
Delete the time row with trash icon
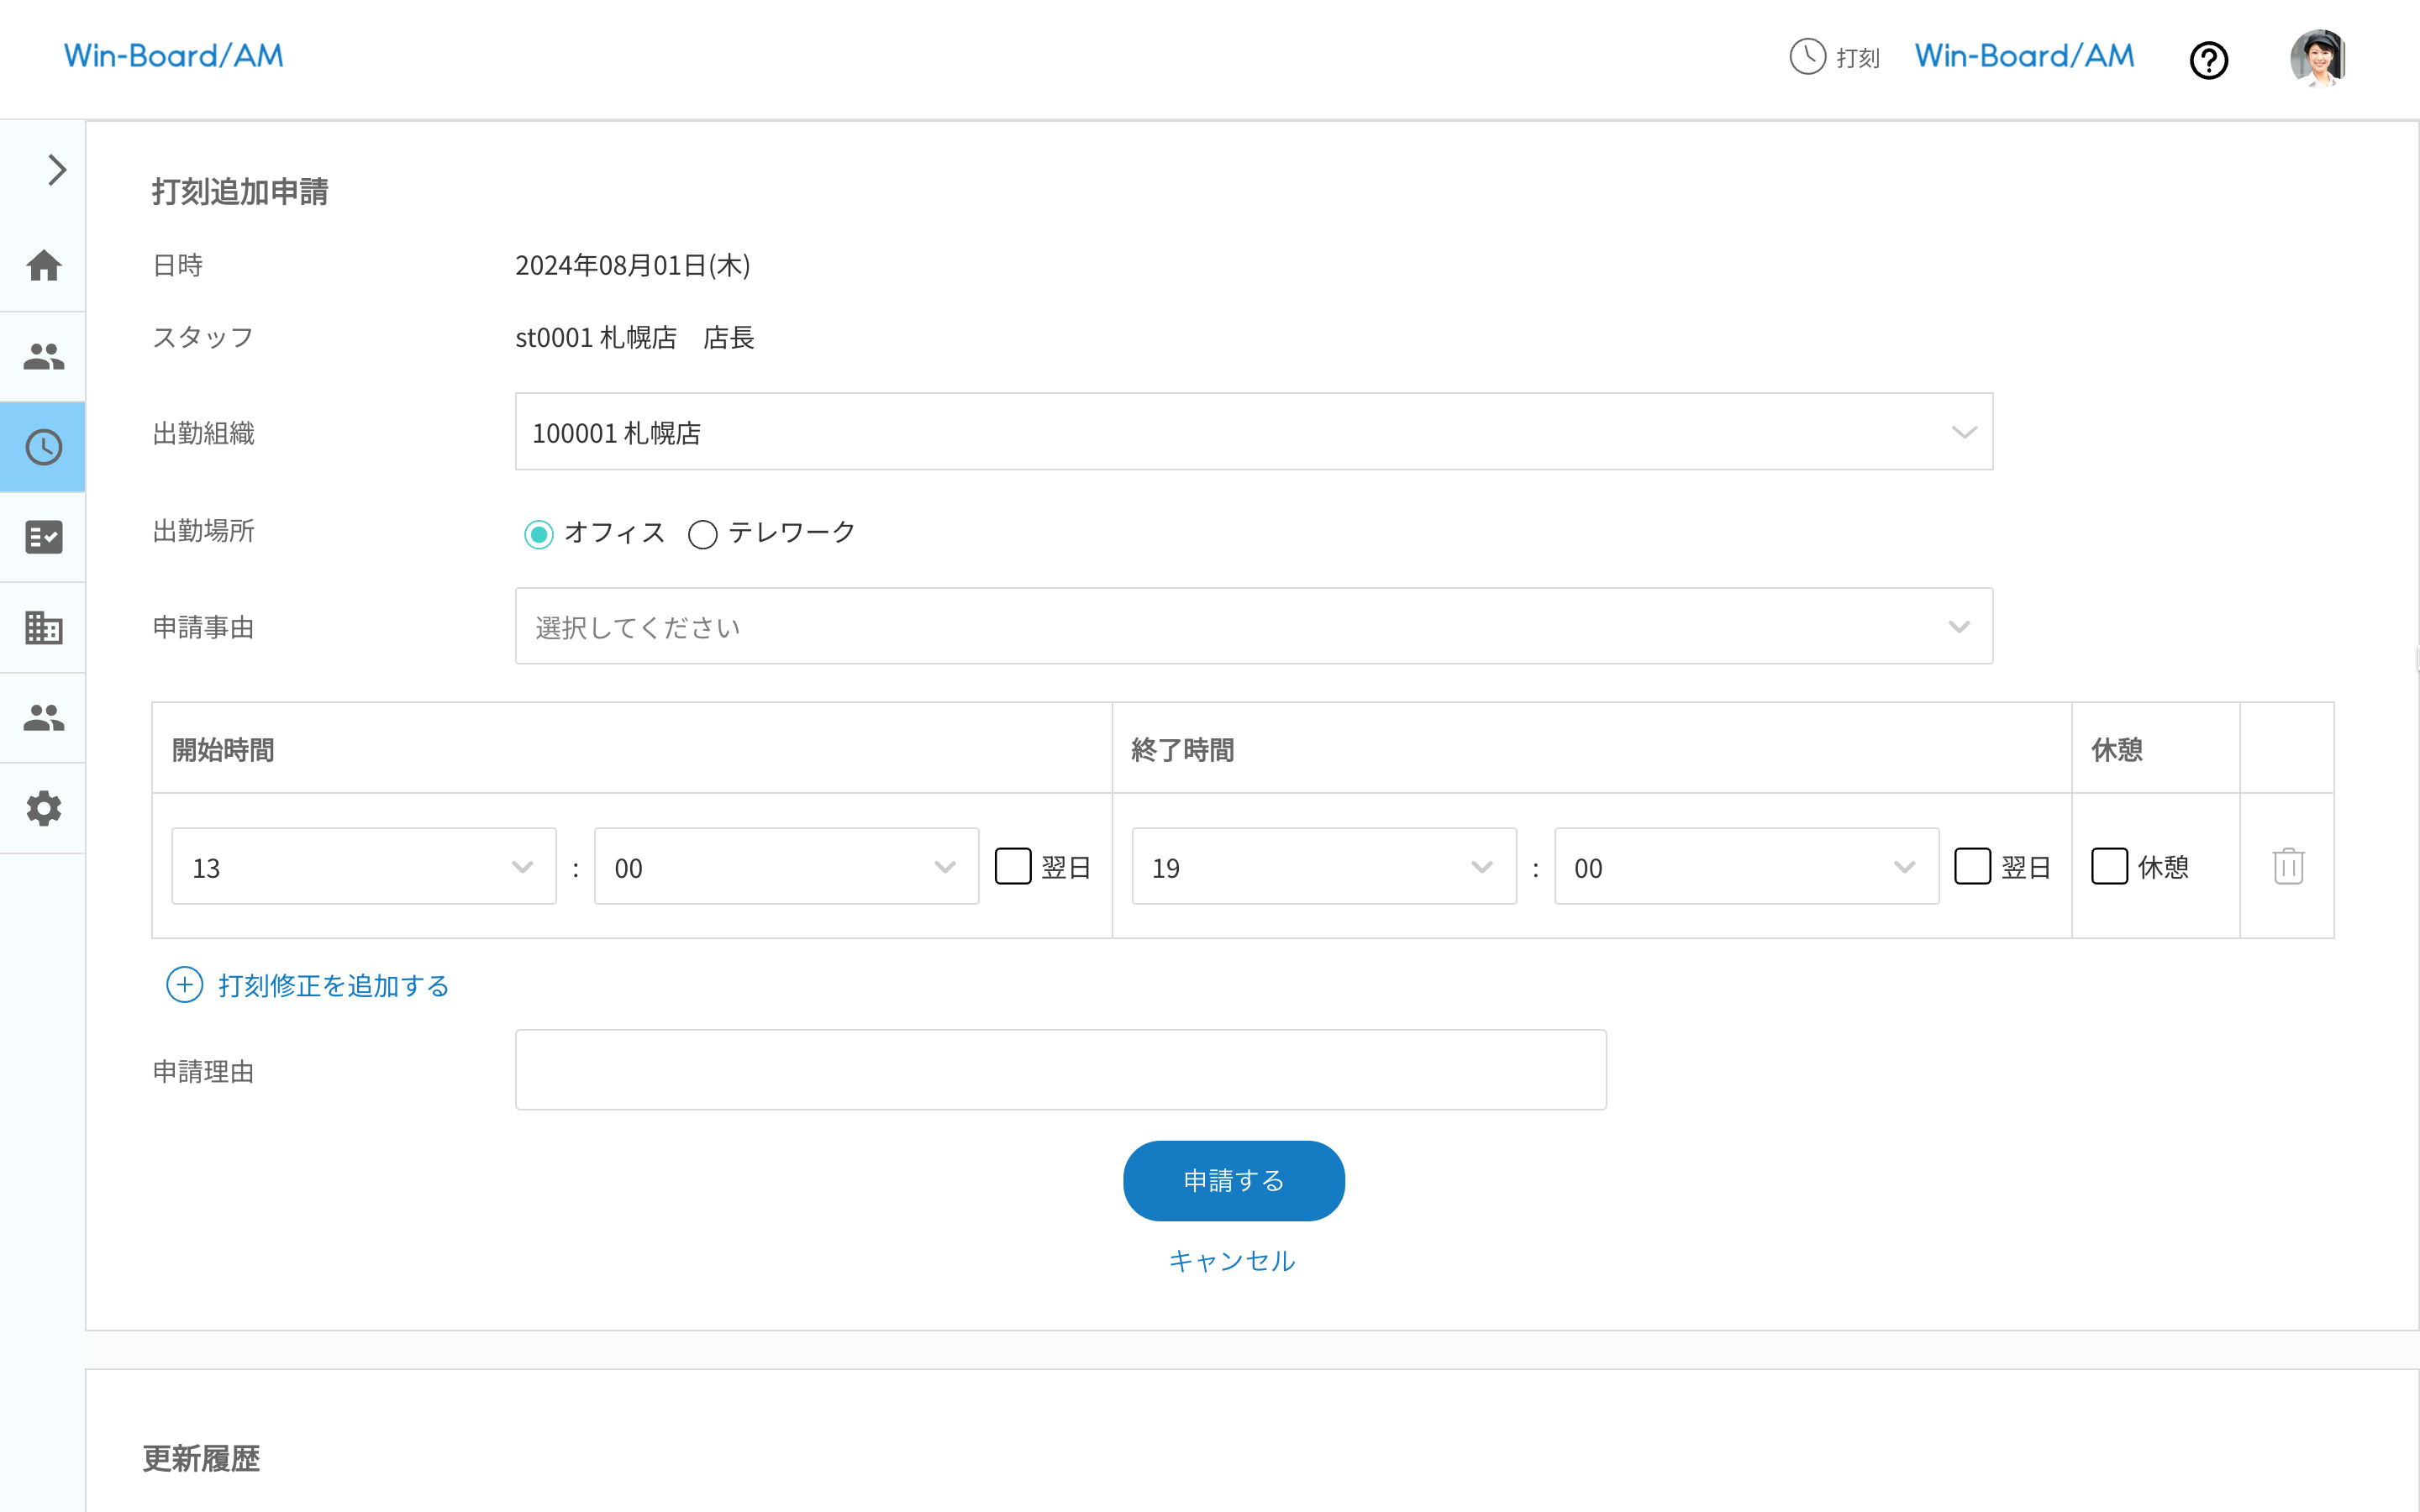point(2287,866)
